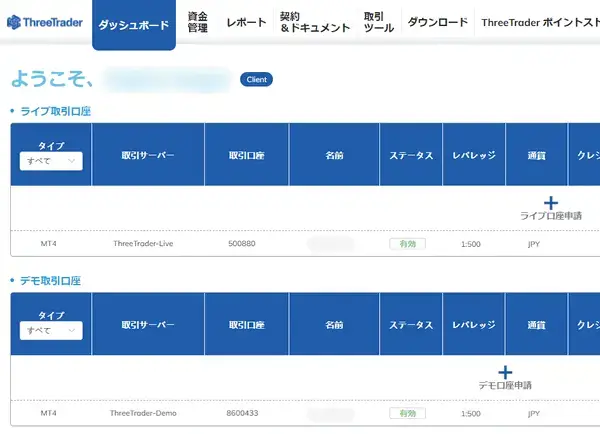This screenshot has height=434, width=600.
Task: Click the Client badge
Action: 256,79
